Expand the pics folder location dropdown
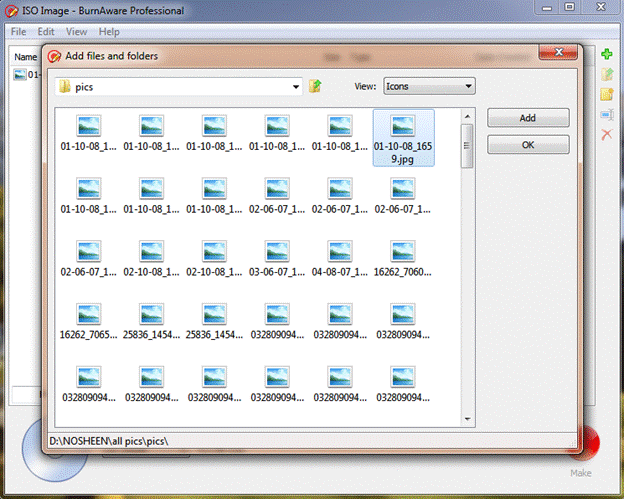624x499 pixels. (x=296, y=87)
